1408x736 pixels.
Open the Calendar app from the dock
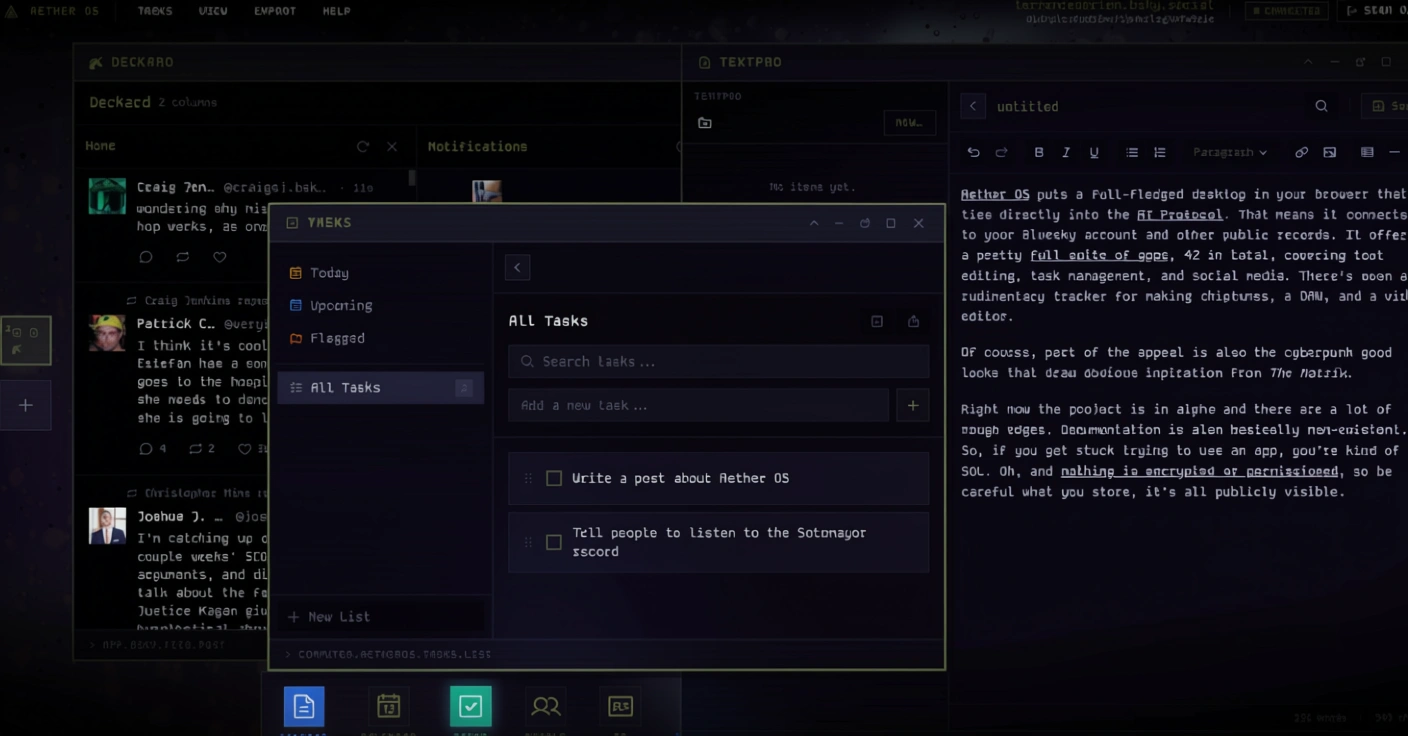(x=388, y=707)
